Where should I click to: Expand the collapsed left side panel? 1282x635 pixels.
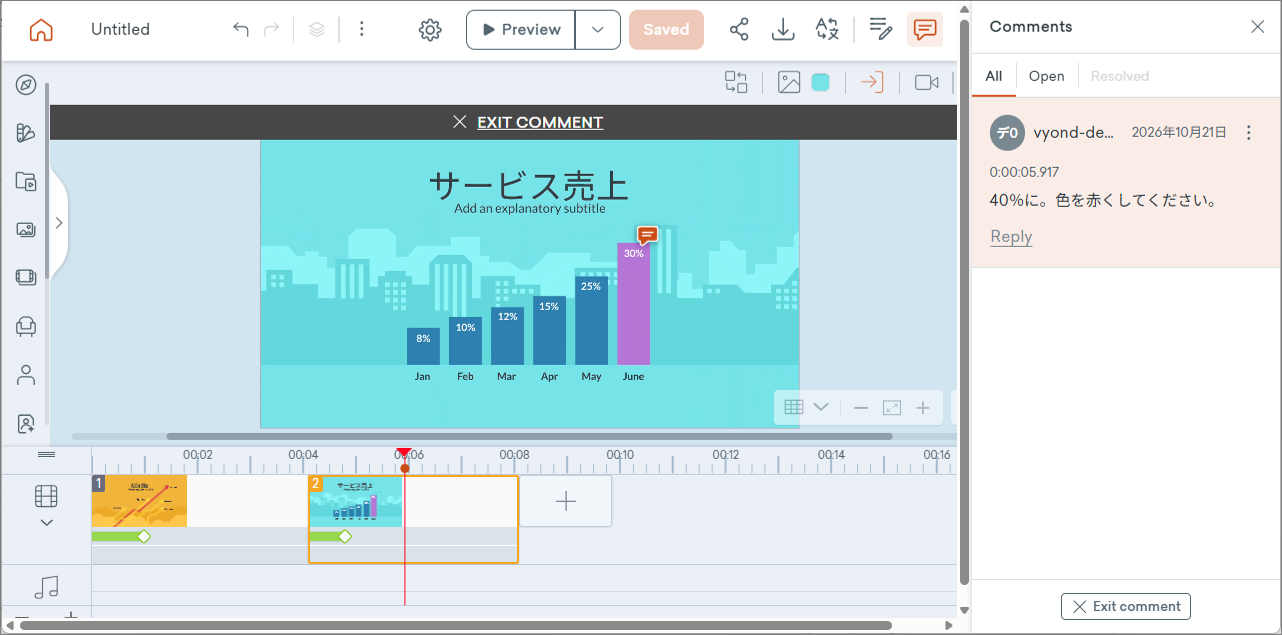(x=59, y=223)
